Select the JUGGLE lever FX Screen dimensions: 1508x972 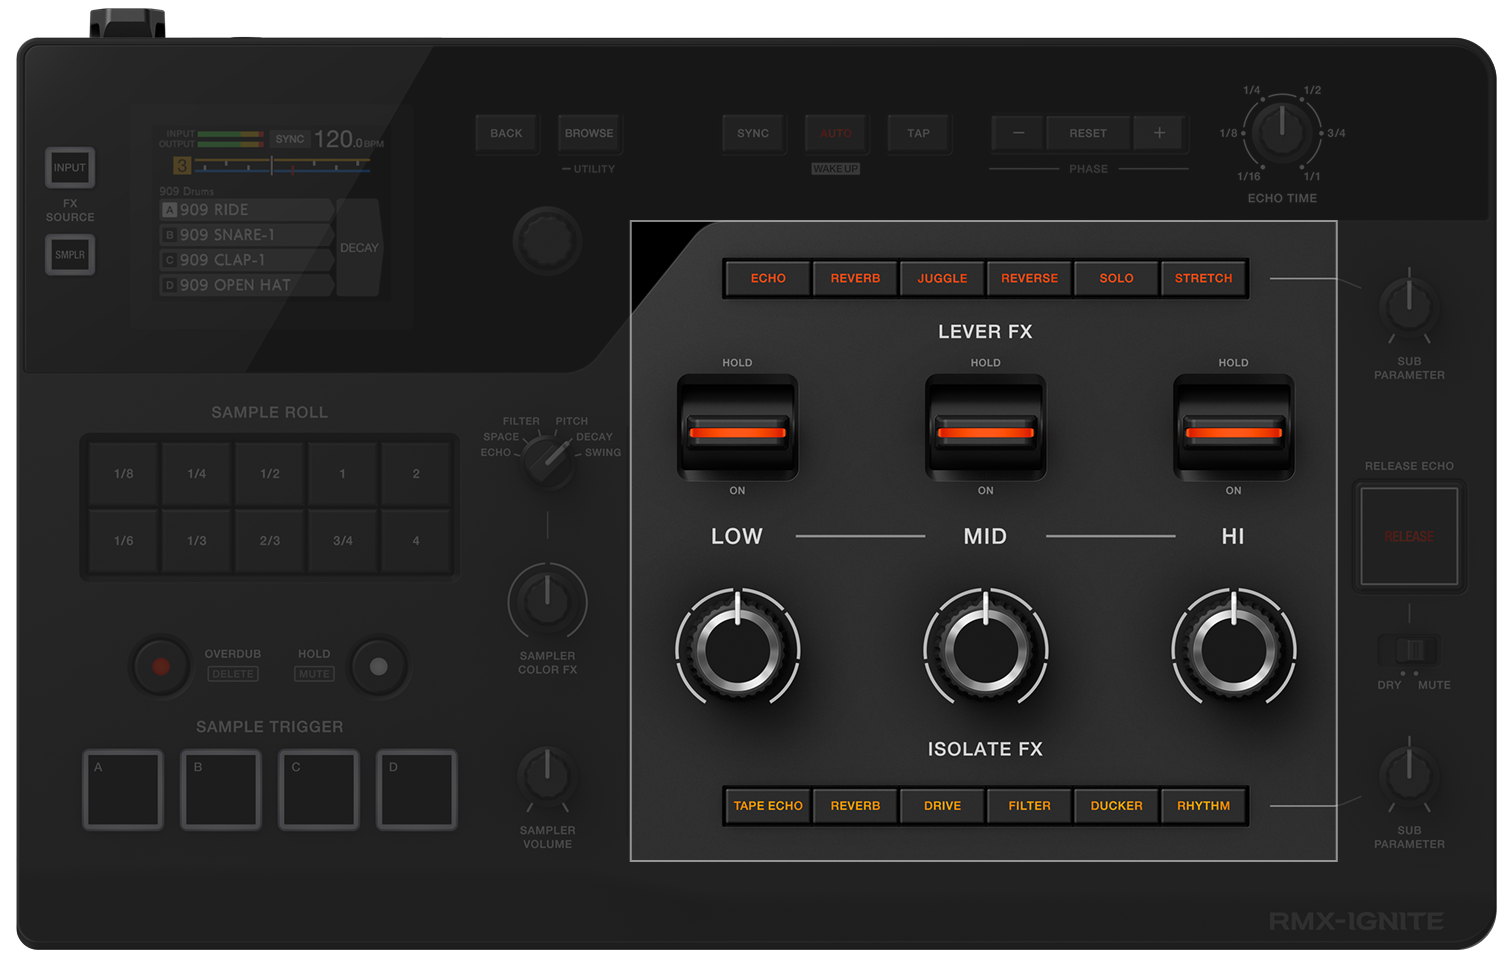tap(941, 278)
